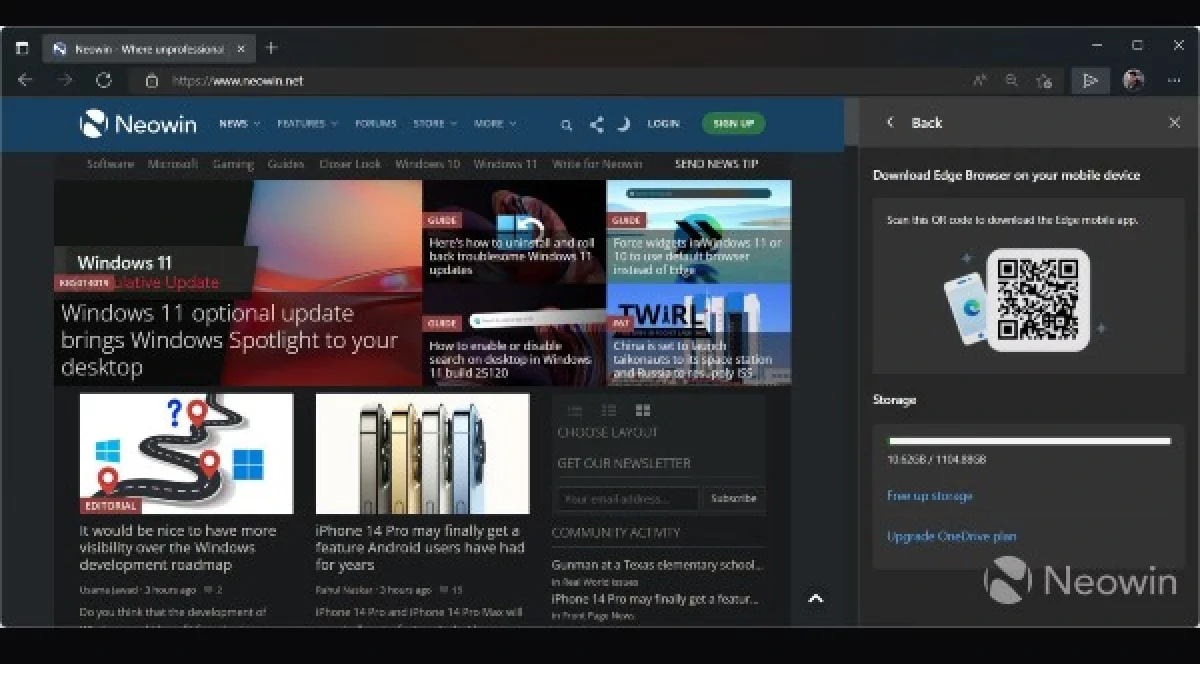Screen dimensions: 1200x675
Task: Open the Gaming category tab
Action: [x=233, y=164]
